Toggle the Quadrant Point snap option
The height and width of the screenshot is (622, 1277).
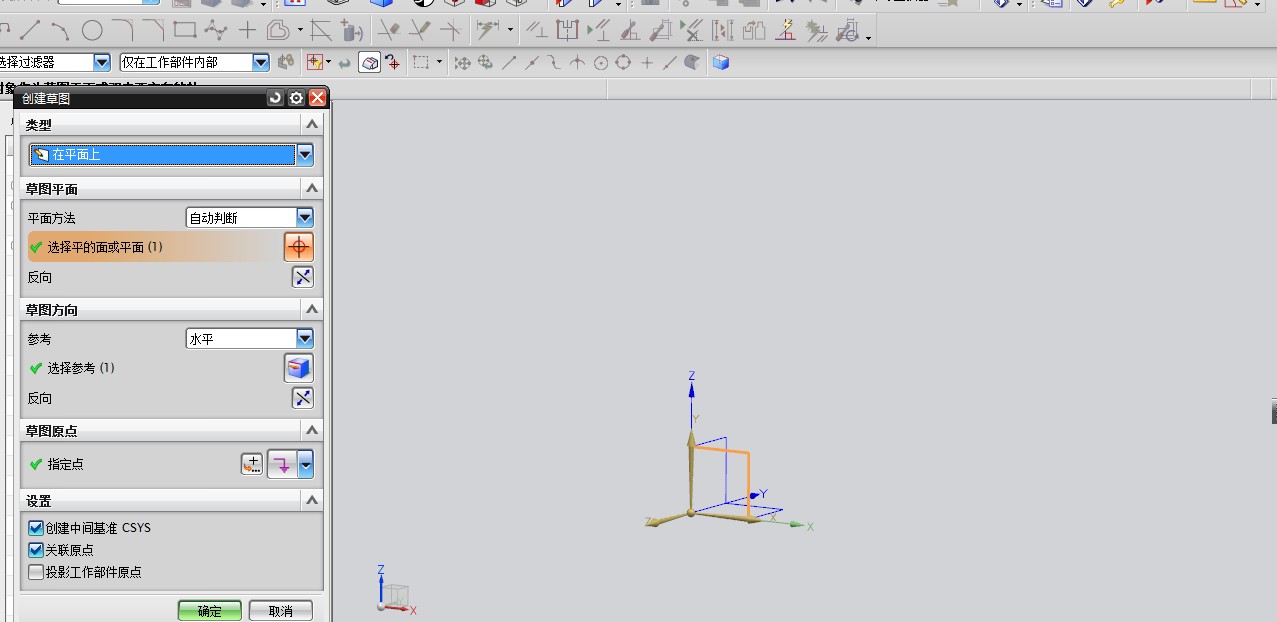pyautogui.click(x=623, y=62)
